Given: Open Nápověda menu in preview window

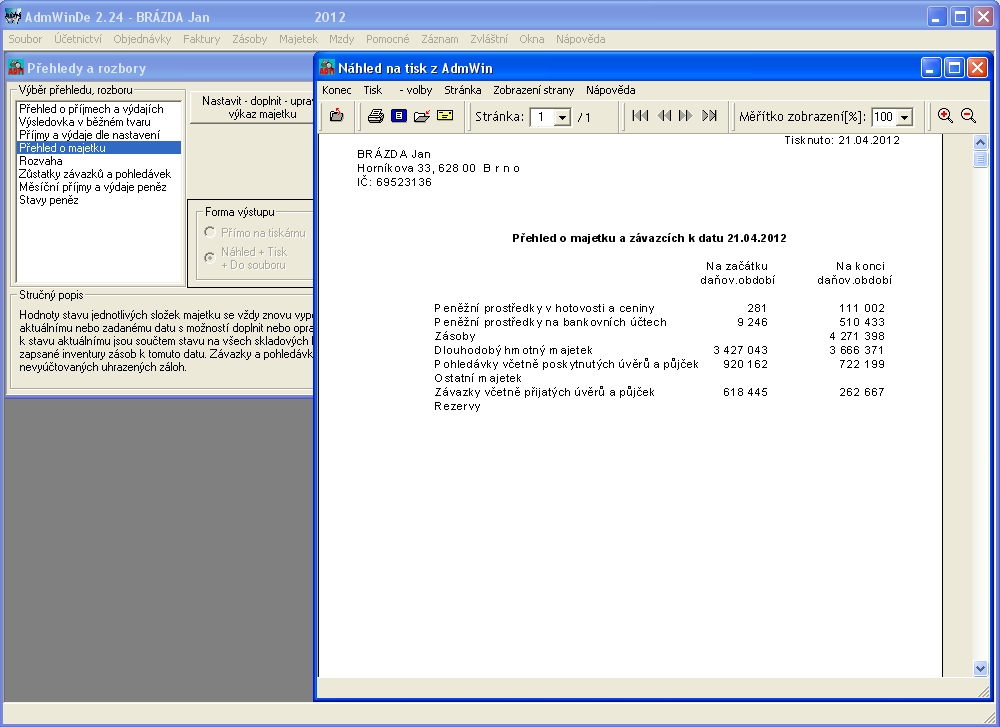Looking at the screenshot, I should click(610, 90).
